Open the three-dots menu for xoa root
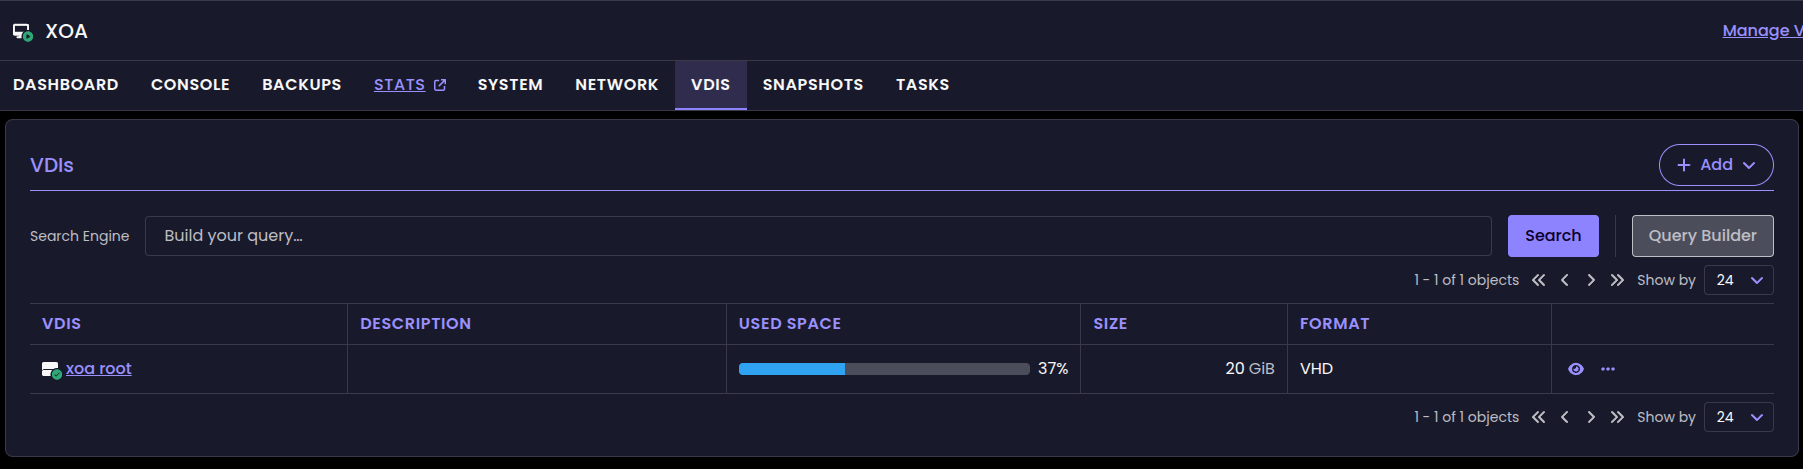The image size is (1803, 469). 1608,369
